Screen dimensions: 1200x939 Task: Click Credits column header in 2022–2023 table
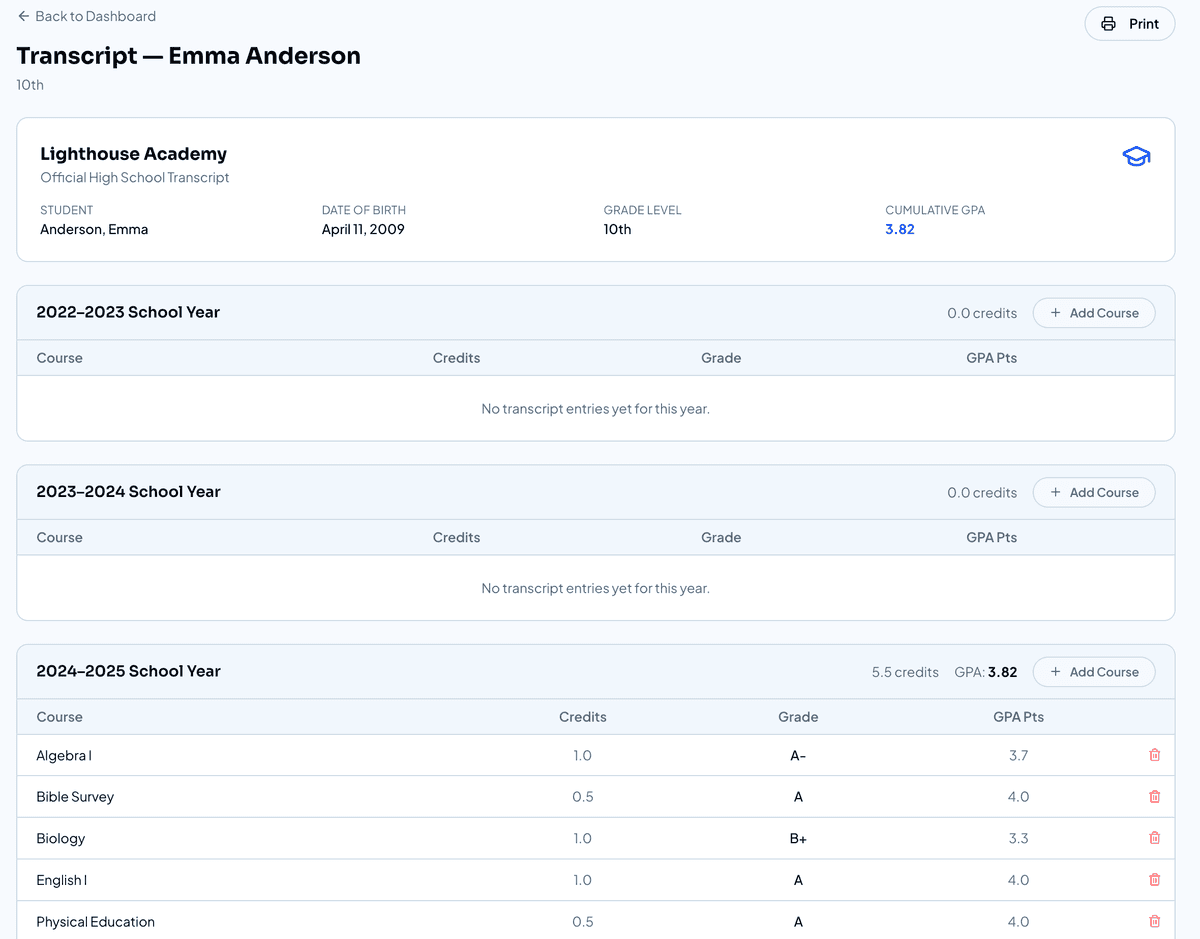tap(456, 358)
